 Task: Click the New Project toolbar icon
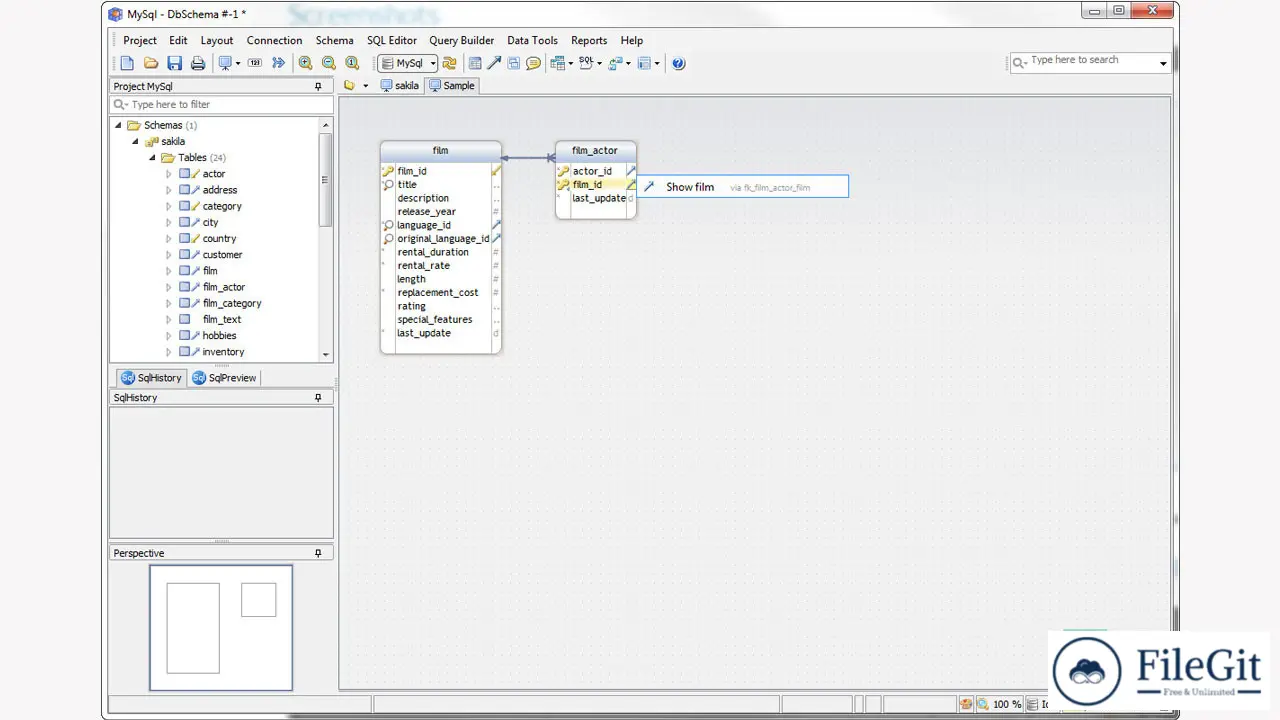coord(127,63)
